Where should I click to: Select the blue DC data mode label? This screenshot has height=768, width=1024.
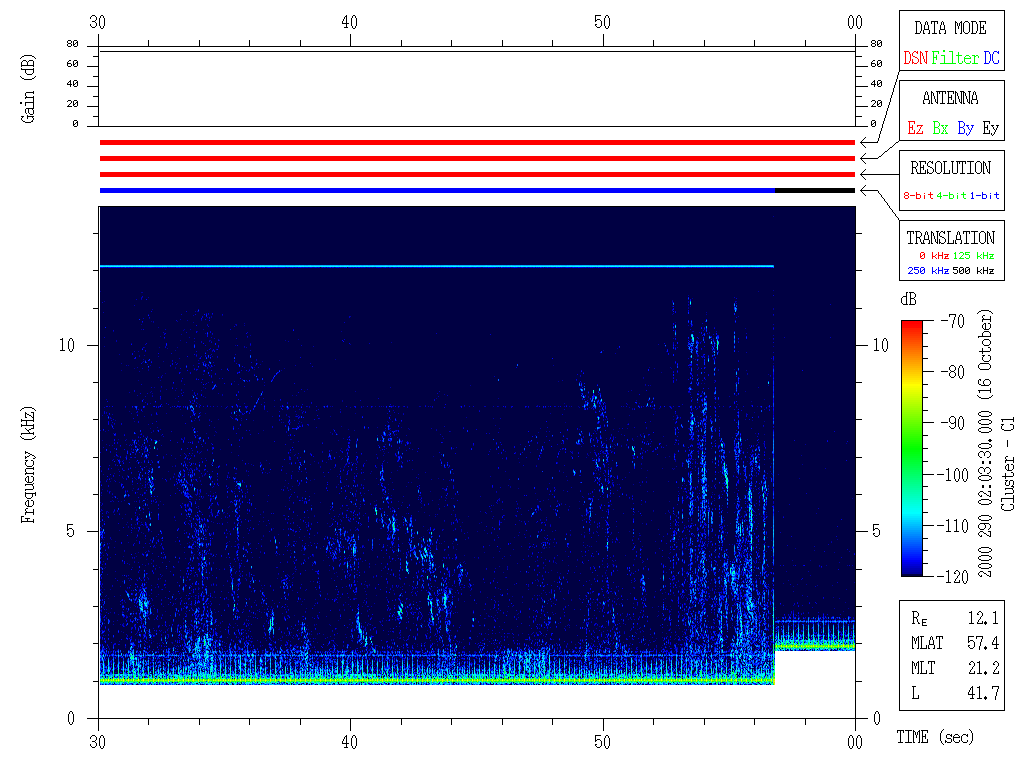tap(991, 59)
